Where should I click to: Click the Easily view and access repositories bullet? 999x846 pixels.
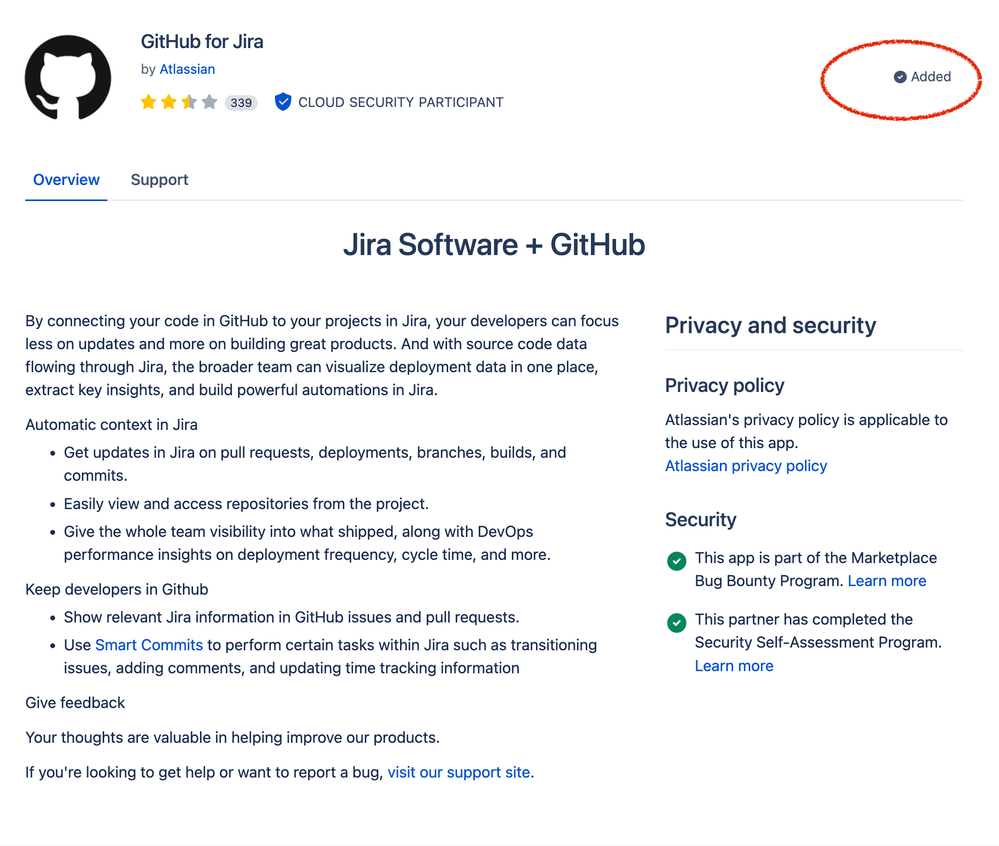pyautogui.click(x=246, y=504)
